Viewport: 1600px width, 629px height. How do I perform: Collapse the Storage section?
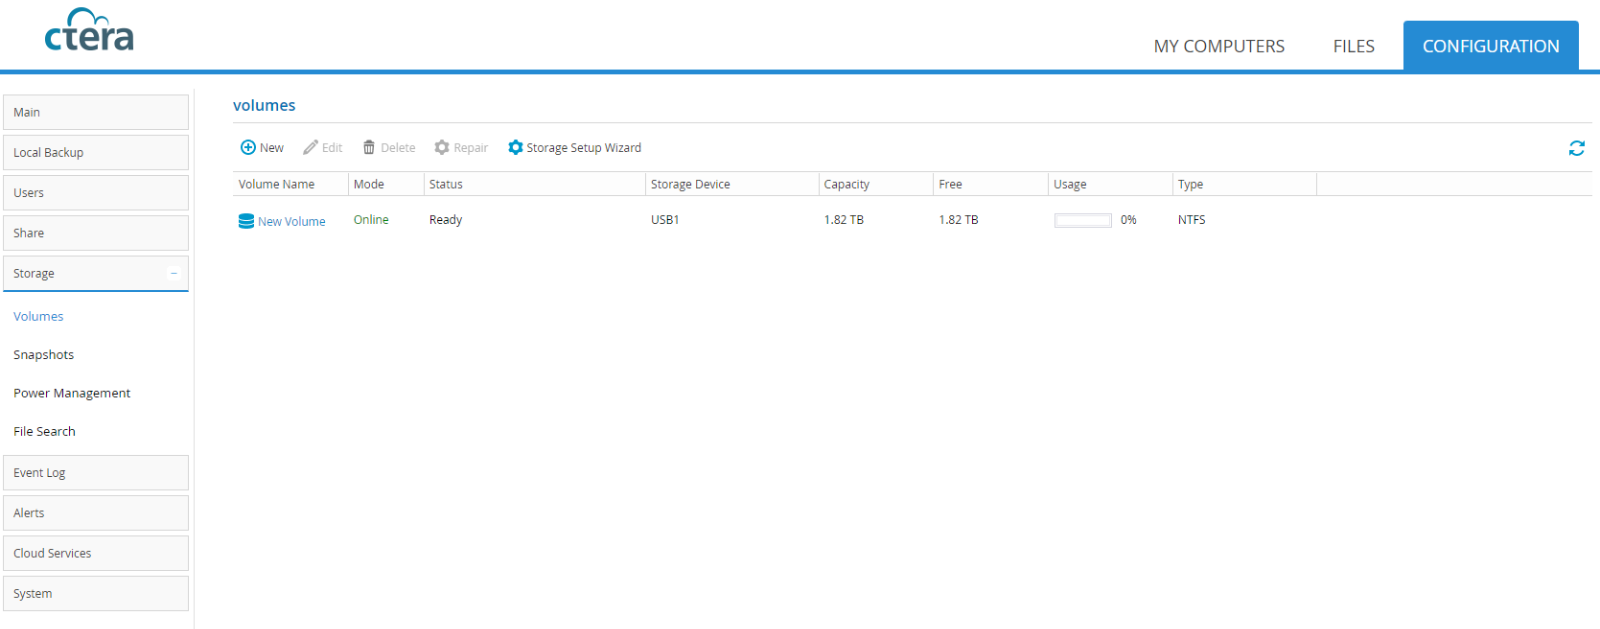(174, 273)
